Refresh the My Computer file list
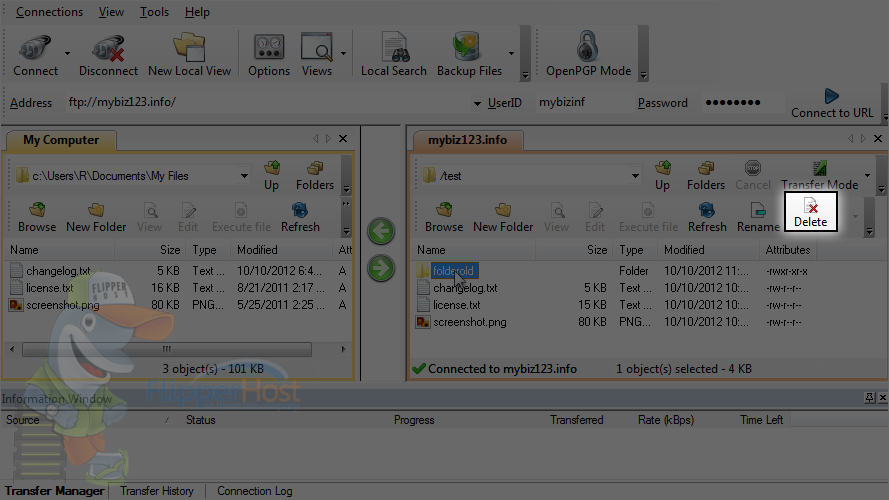Viewport: 889px width, 500px height. (x=300, y=218)
